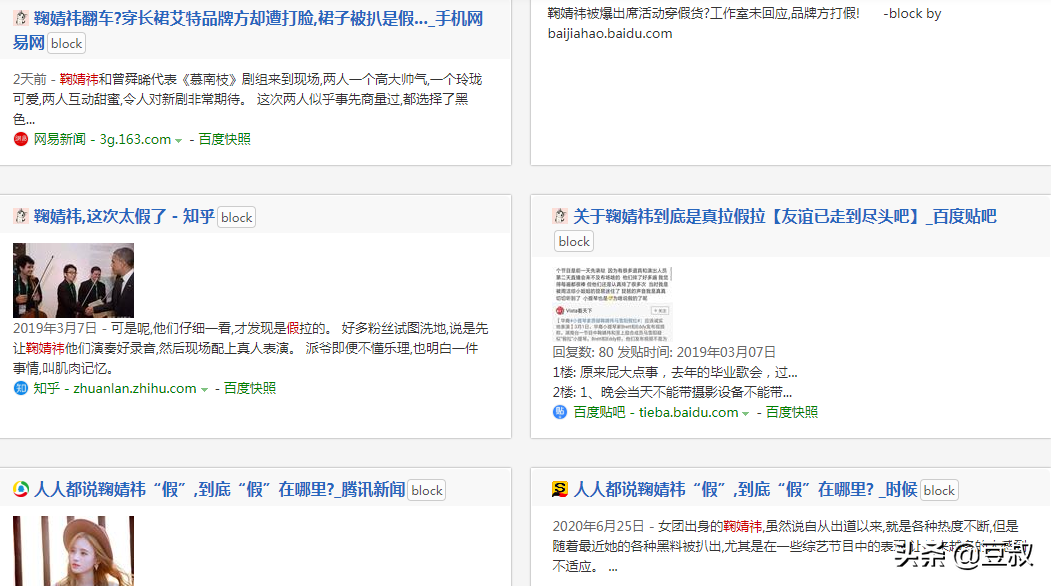Click the blue 知乎 source icon

tap(21, 388)
